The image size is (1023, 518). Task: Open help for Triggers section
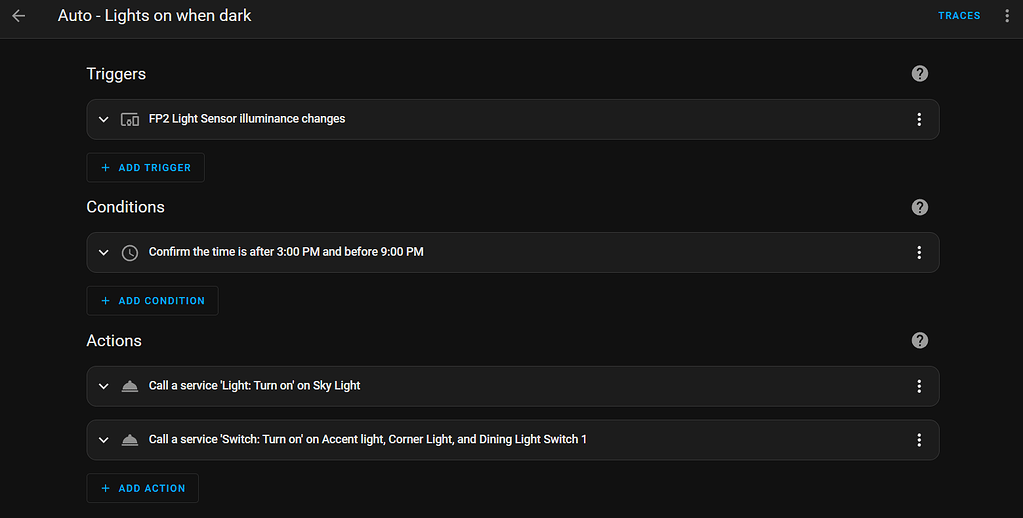point(920,74)
